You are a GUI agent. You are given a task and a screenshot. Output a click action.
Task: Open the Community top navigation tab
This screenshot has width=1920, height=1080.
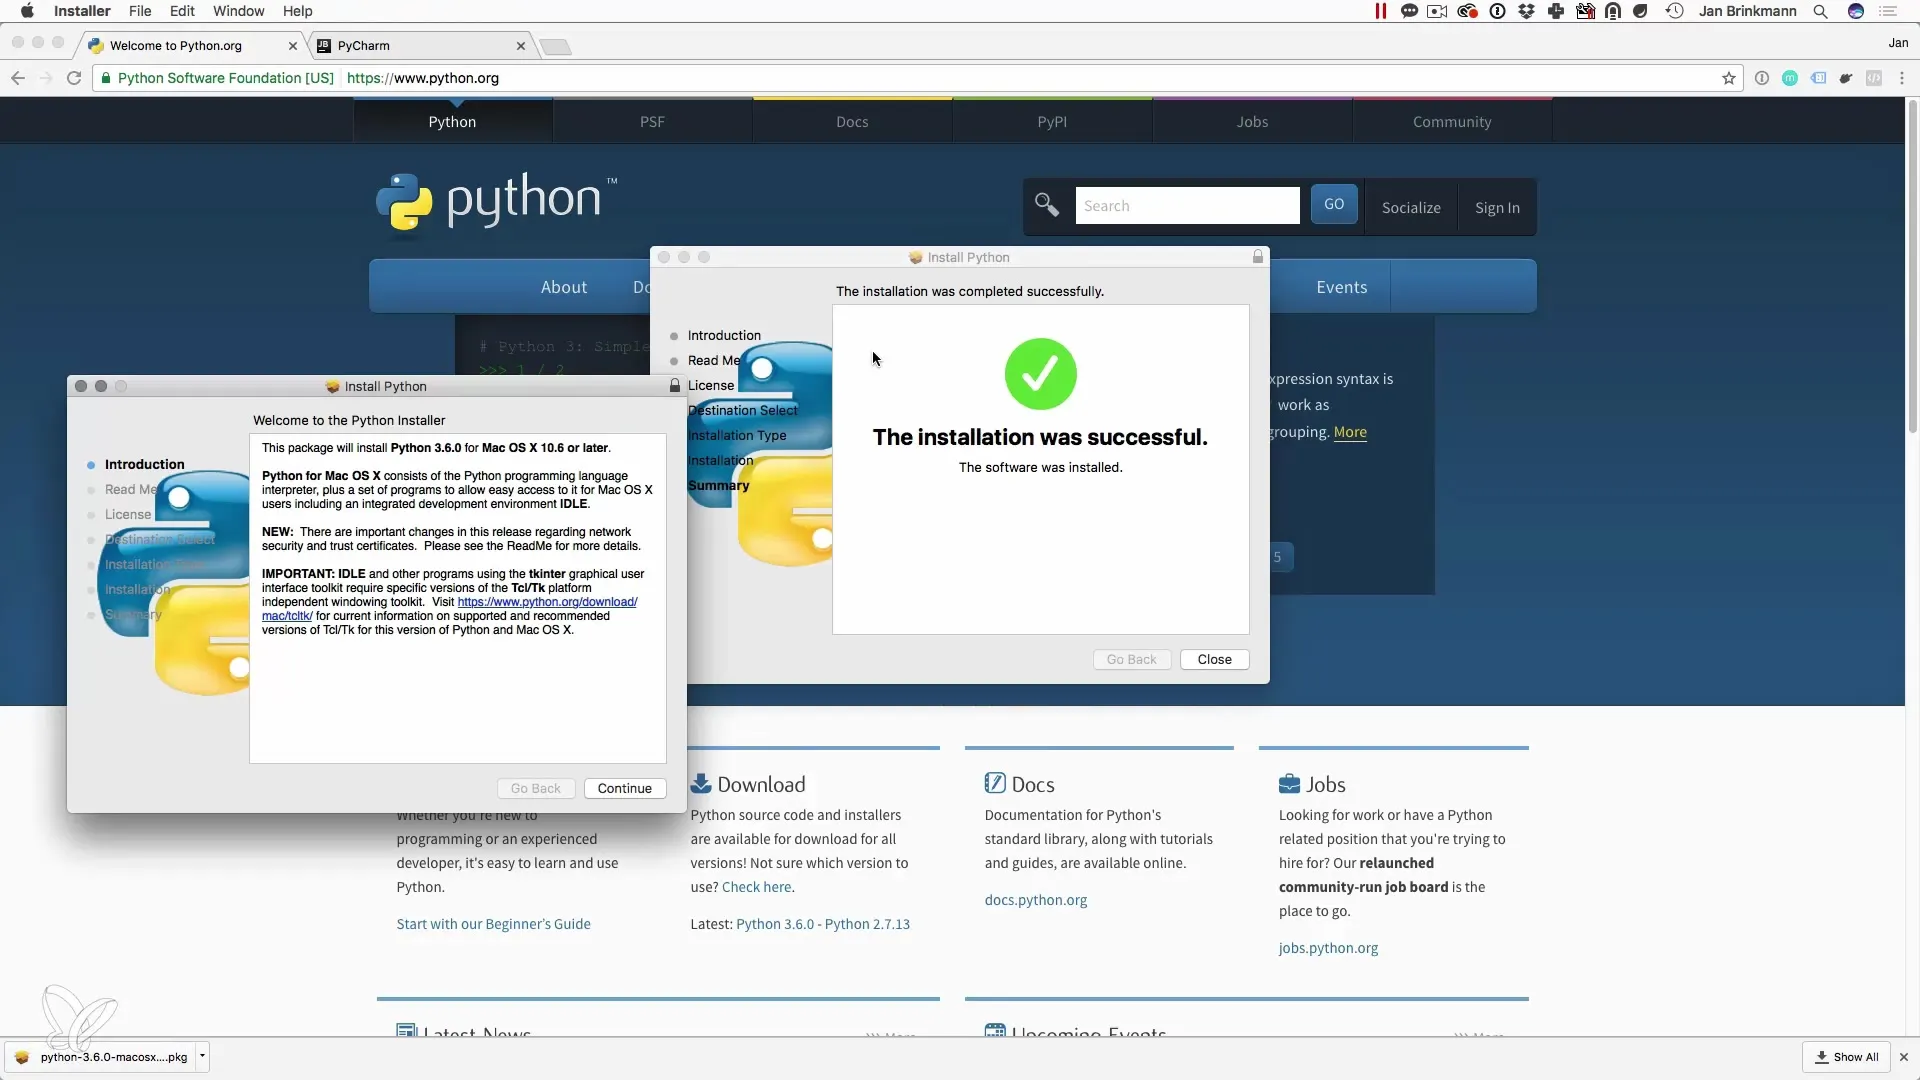(1452, 121)
